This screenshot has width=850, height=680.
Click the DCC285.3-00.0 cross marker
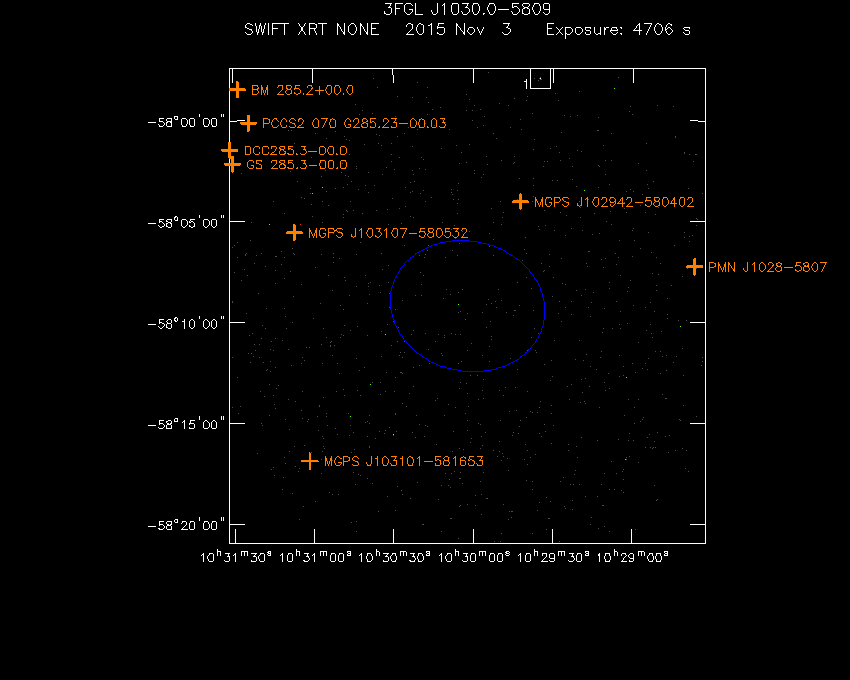click(x=230, y=150)
